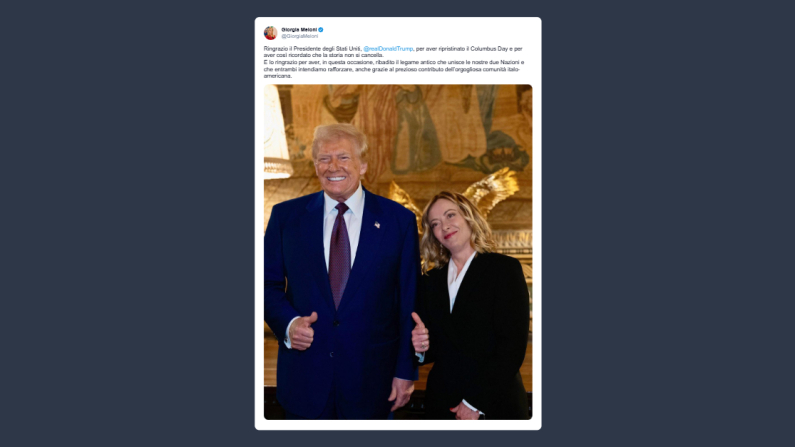Screen dimensions: 795x447
Task: Click the 'E lo ringrazio per aver' paragraph
Action: (x=394, y=69)
